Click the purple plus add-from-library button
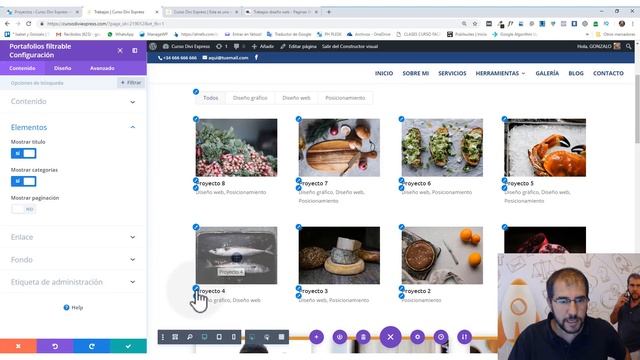 (316, 337)
